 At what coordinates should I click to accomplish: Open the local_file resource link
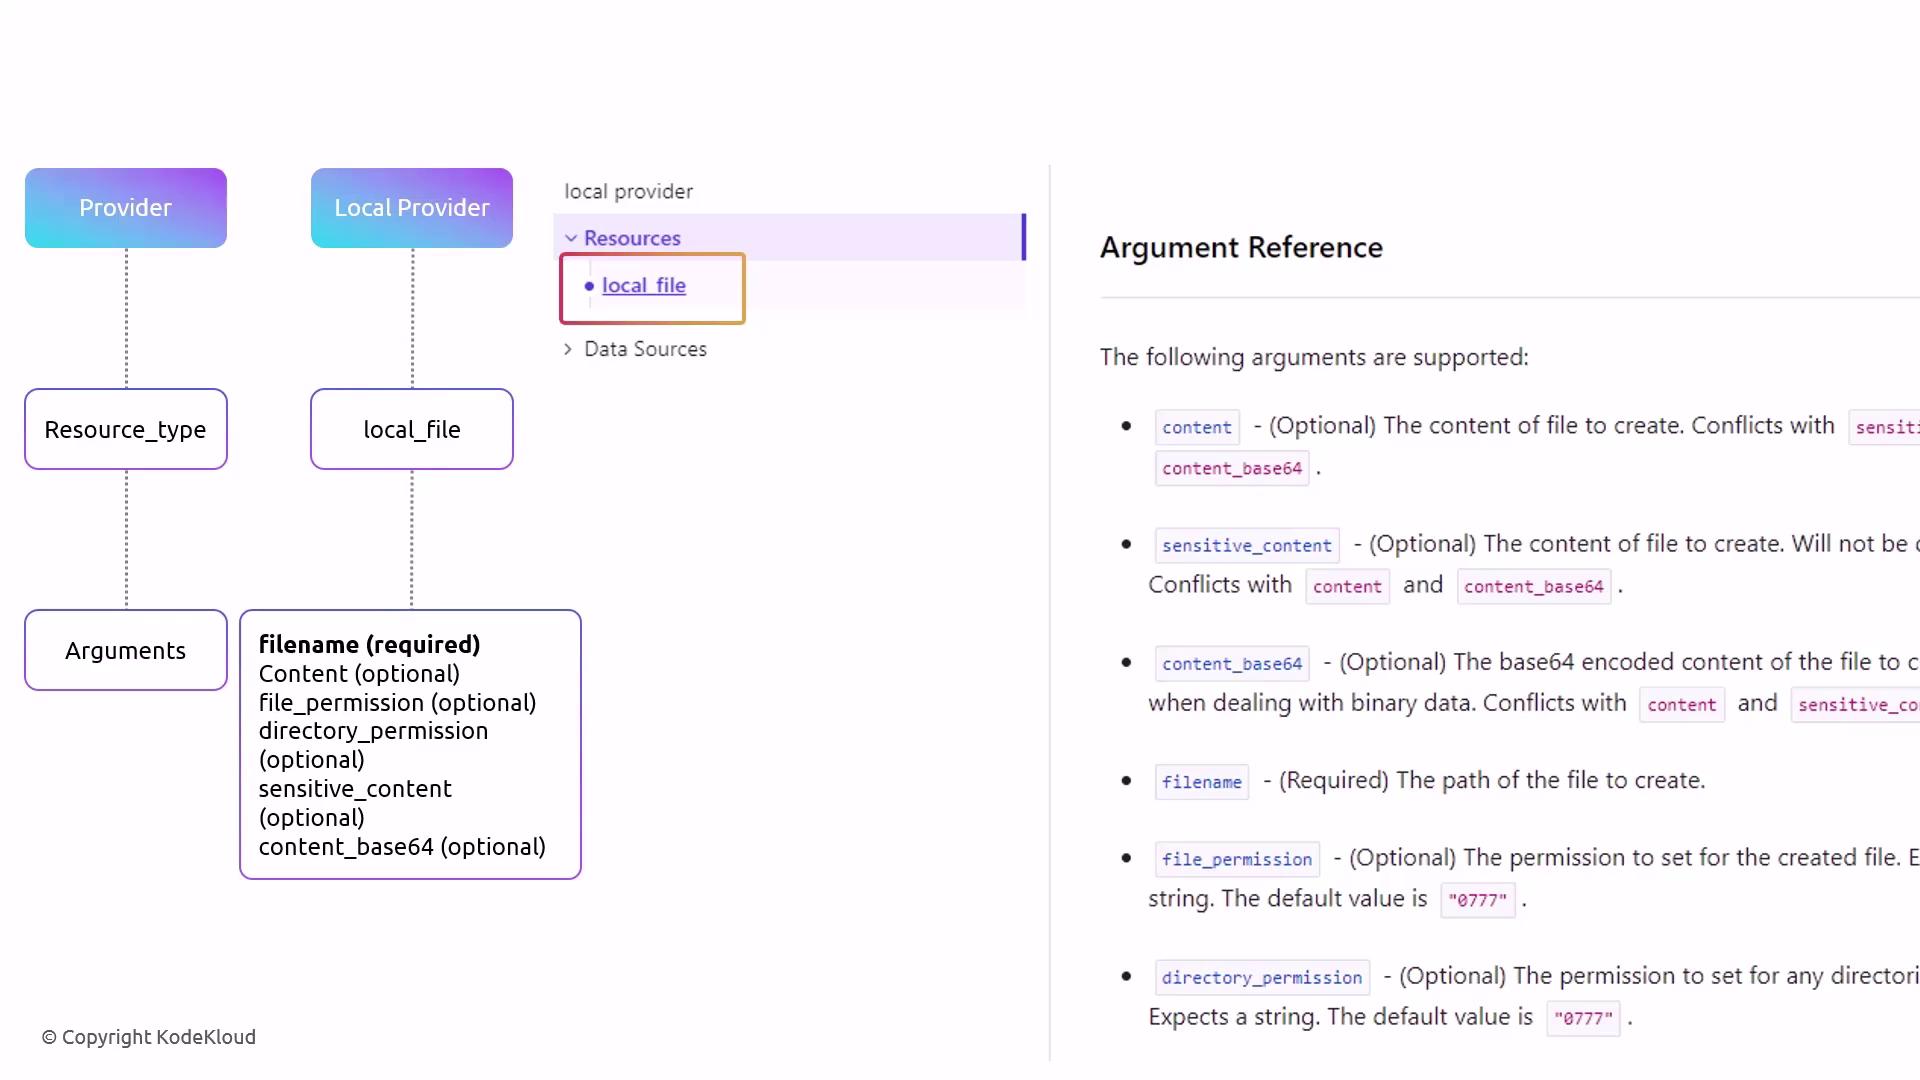coord(643,285)
